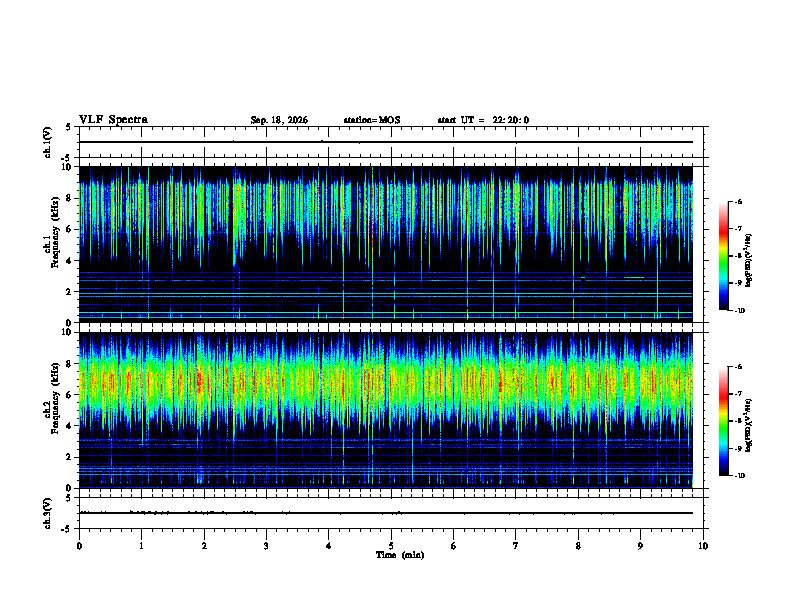Click the 5 minute tick on time axis

click(391, 546)
